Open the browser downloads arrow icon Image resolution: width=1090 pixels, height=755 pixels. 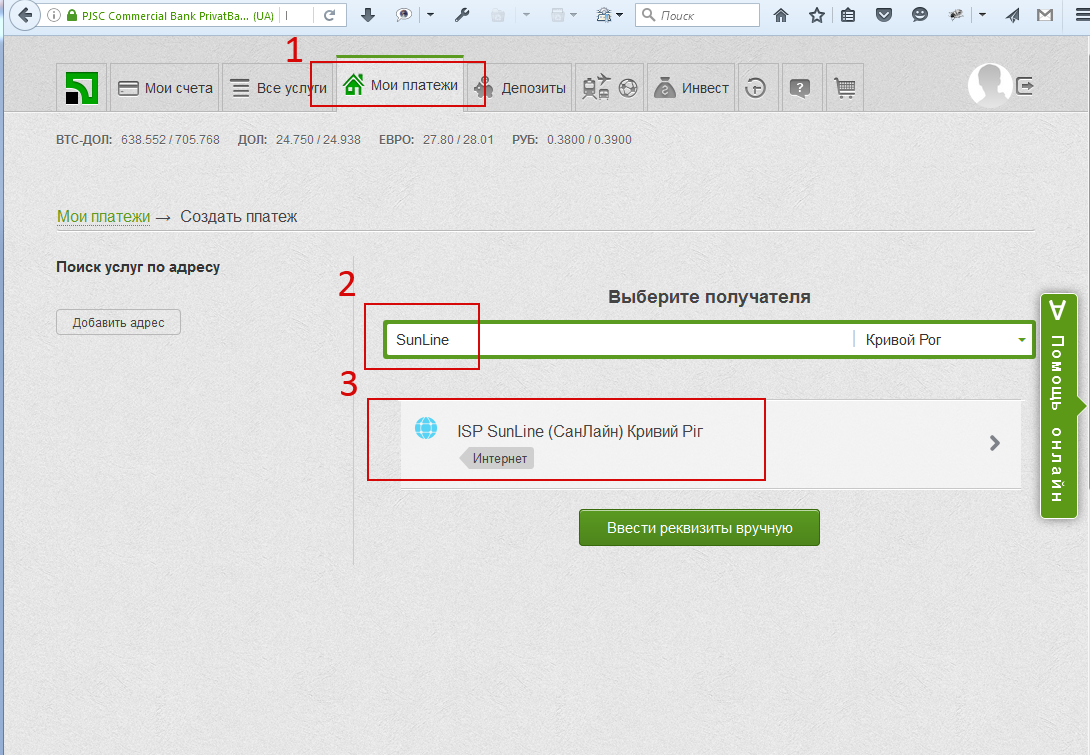click(x=368, y=15)
